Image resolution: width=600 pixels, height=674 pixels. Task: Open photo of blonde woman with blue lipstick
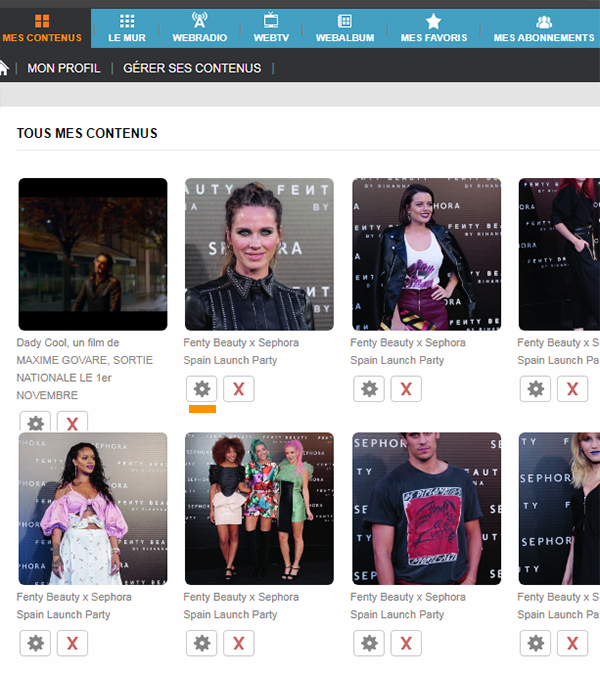tap(559, 509)
